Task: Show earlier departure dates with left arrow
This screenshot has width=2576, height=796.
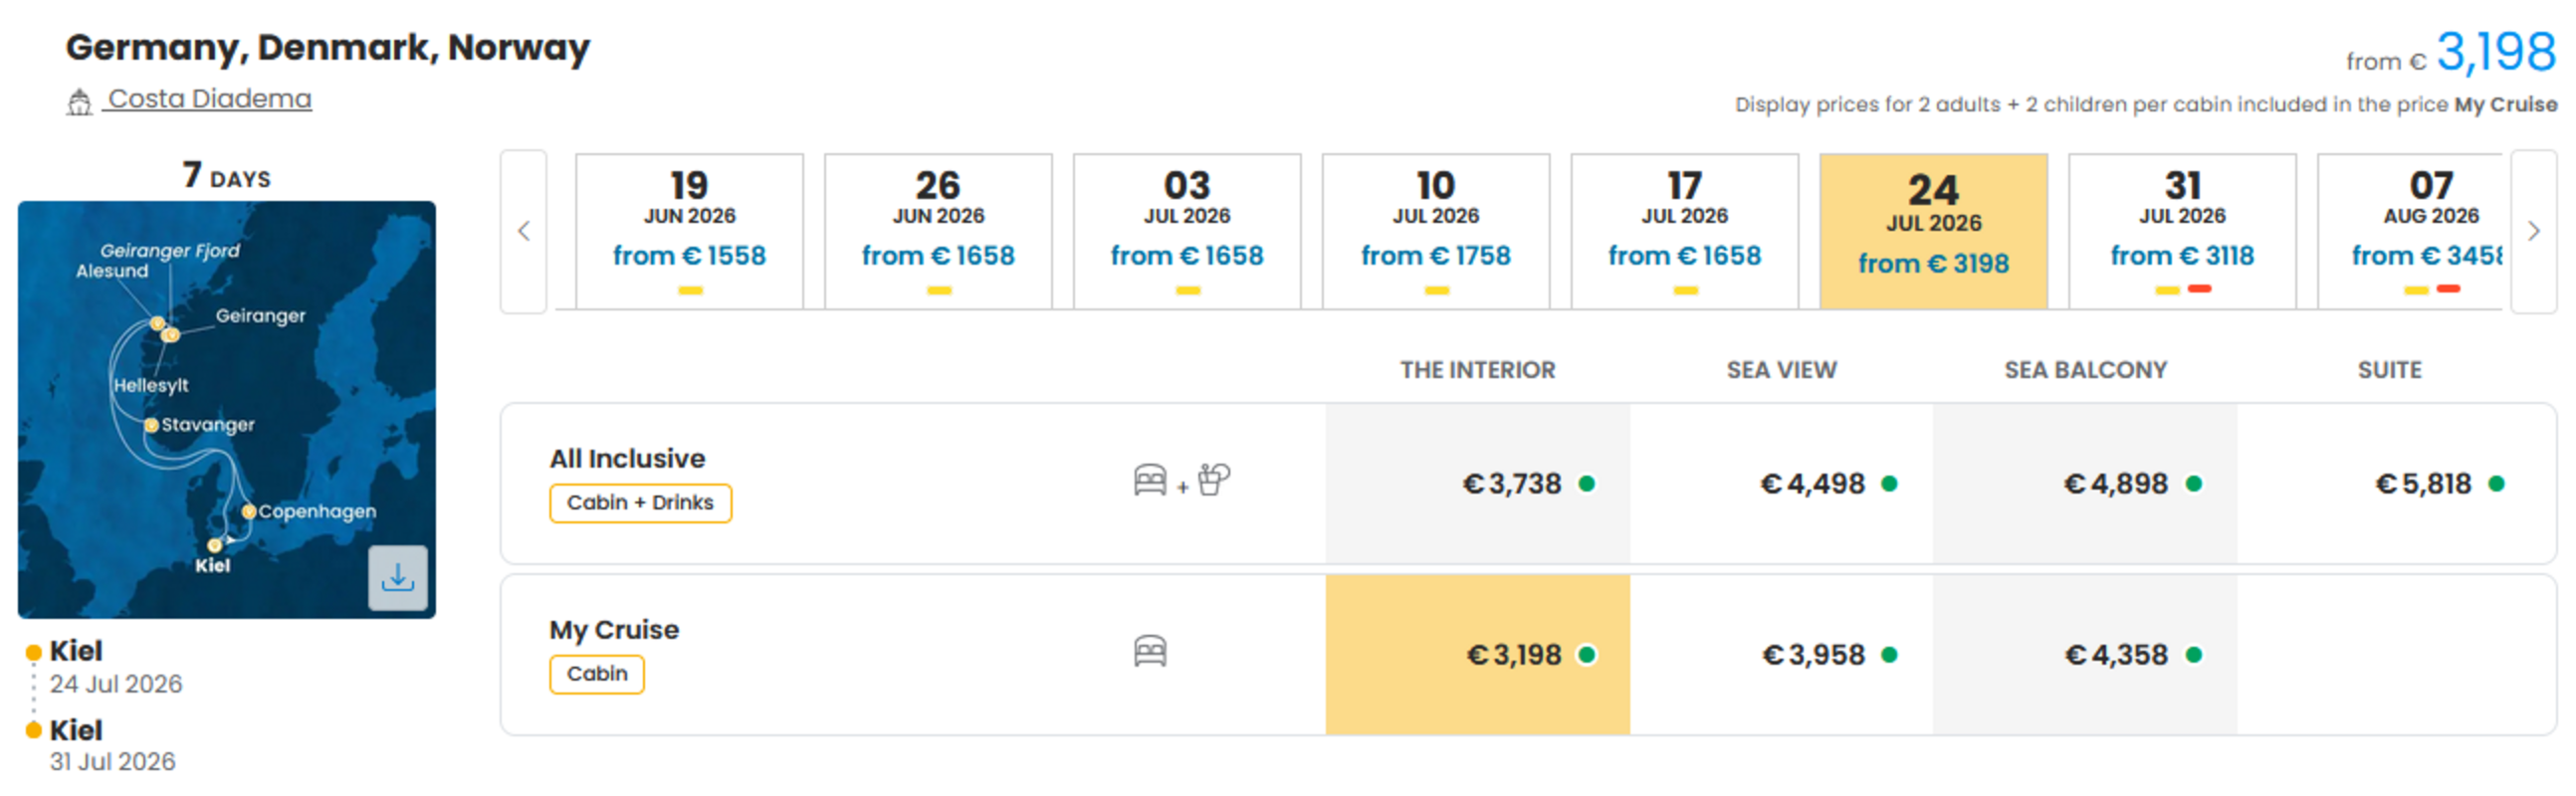Action: 524,231
